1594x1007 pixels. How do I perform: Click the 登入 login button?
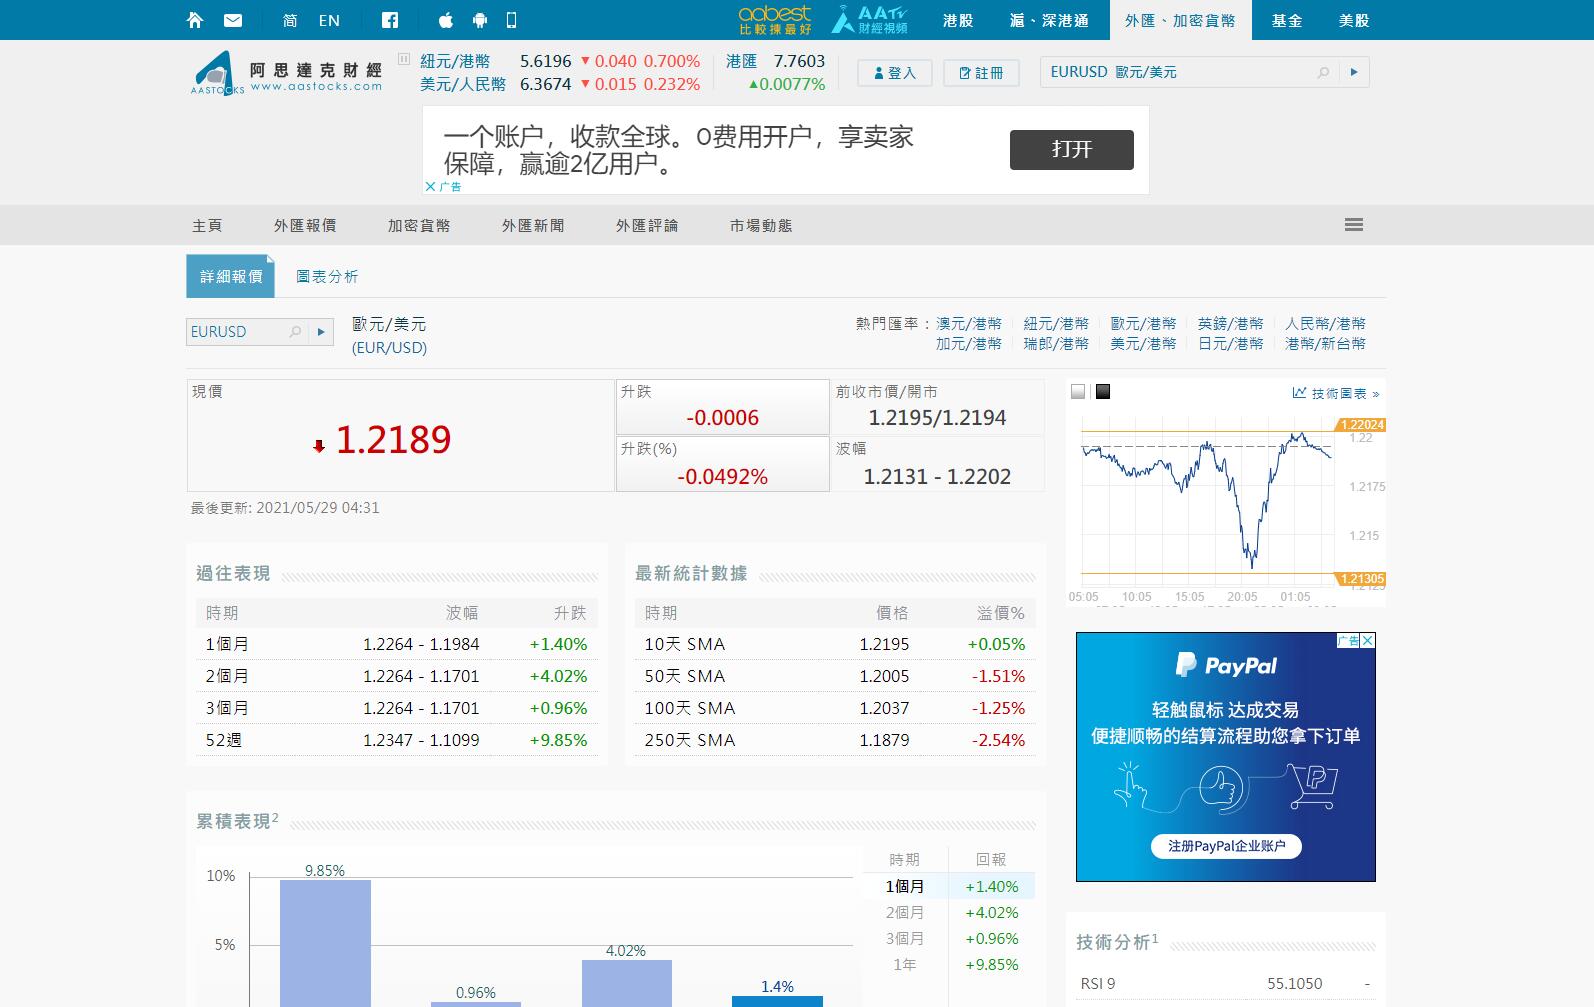pos(894,73)
